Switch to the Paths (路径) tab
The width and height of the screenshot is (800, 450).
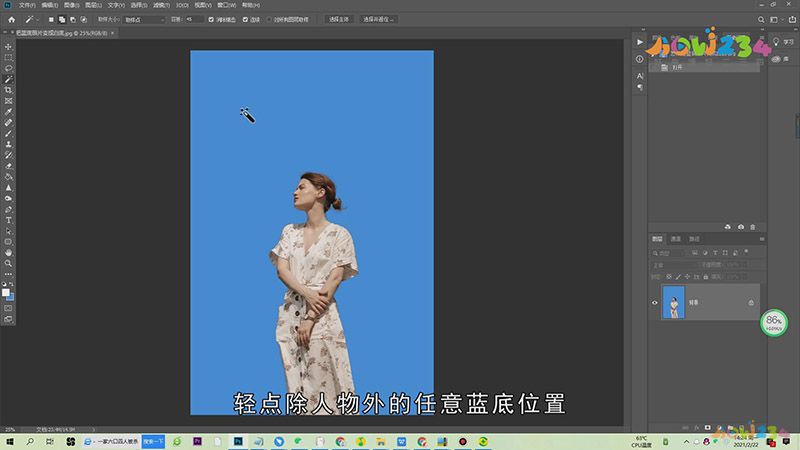[694, 239]
